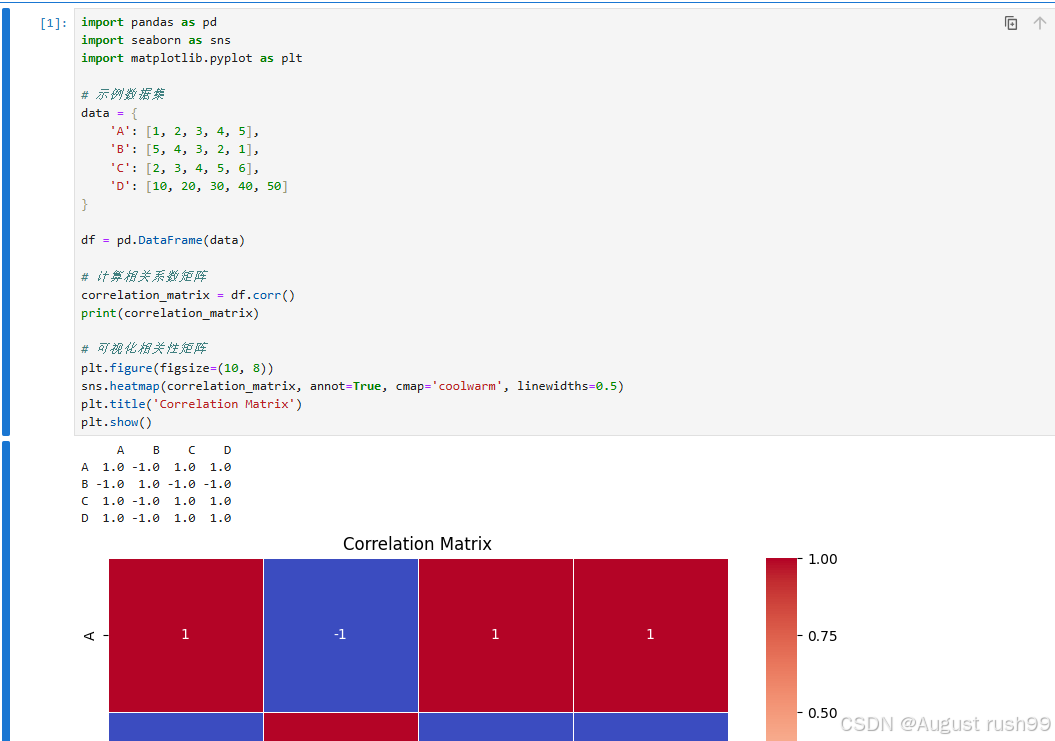Click the colorbar tick label 1.00
Image resolution: width=1055 pixels, height=741 pixels.
pyautogui.click(x=822, y=559)
